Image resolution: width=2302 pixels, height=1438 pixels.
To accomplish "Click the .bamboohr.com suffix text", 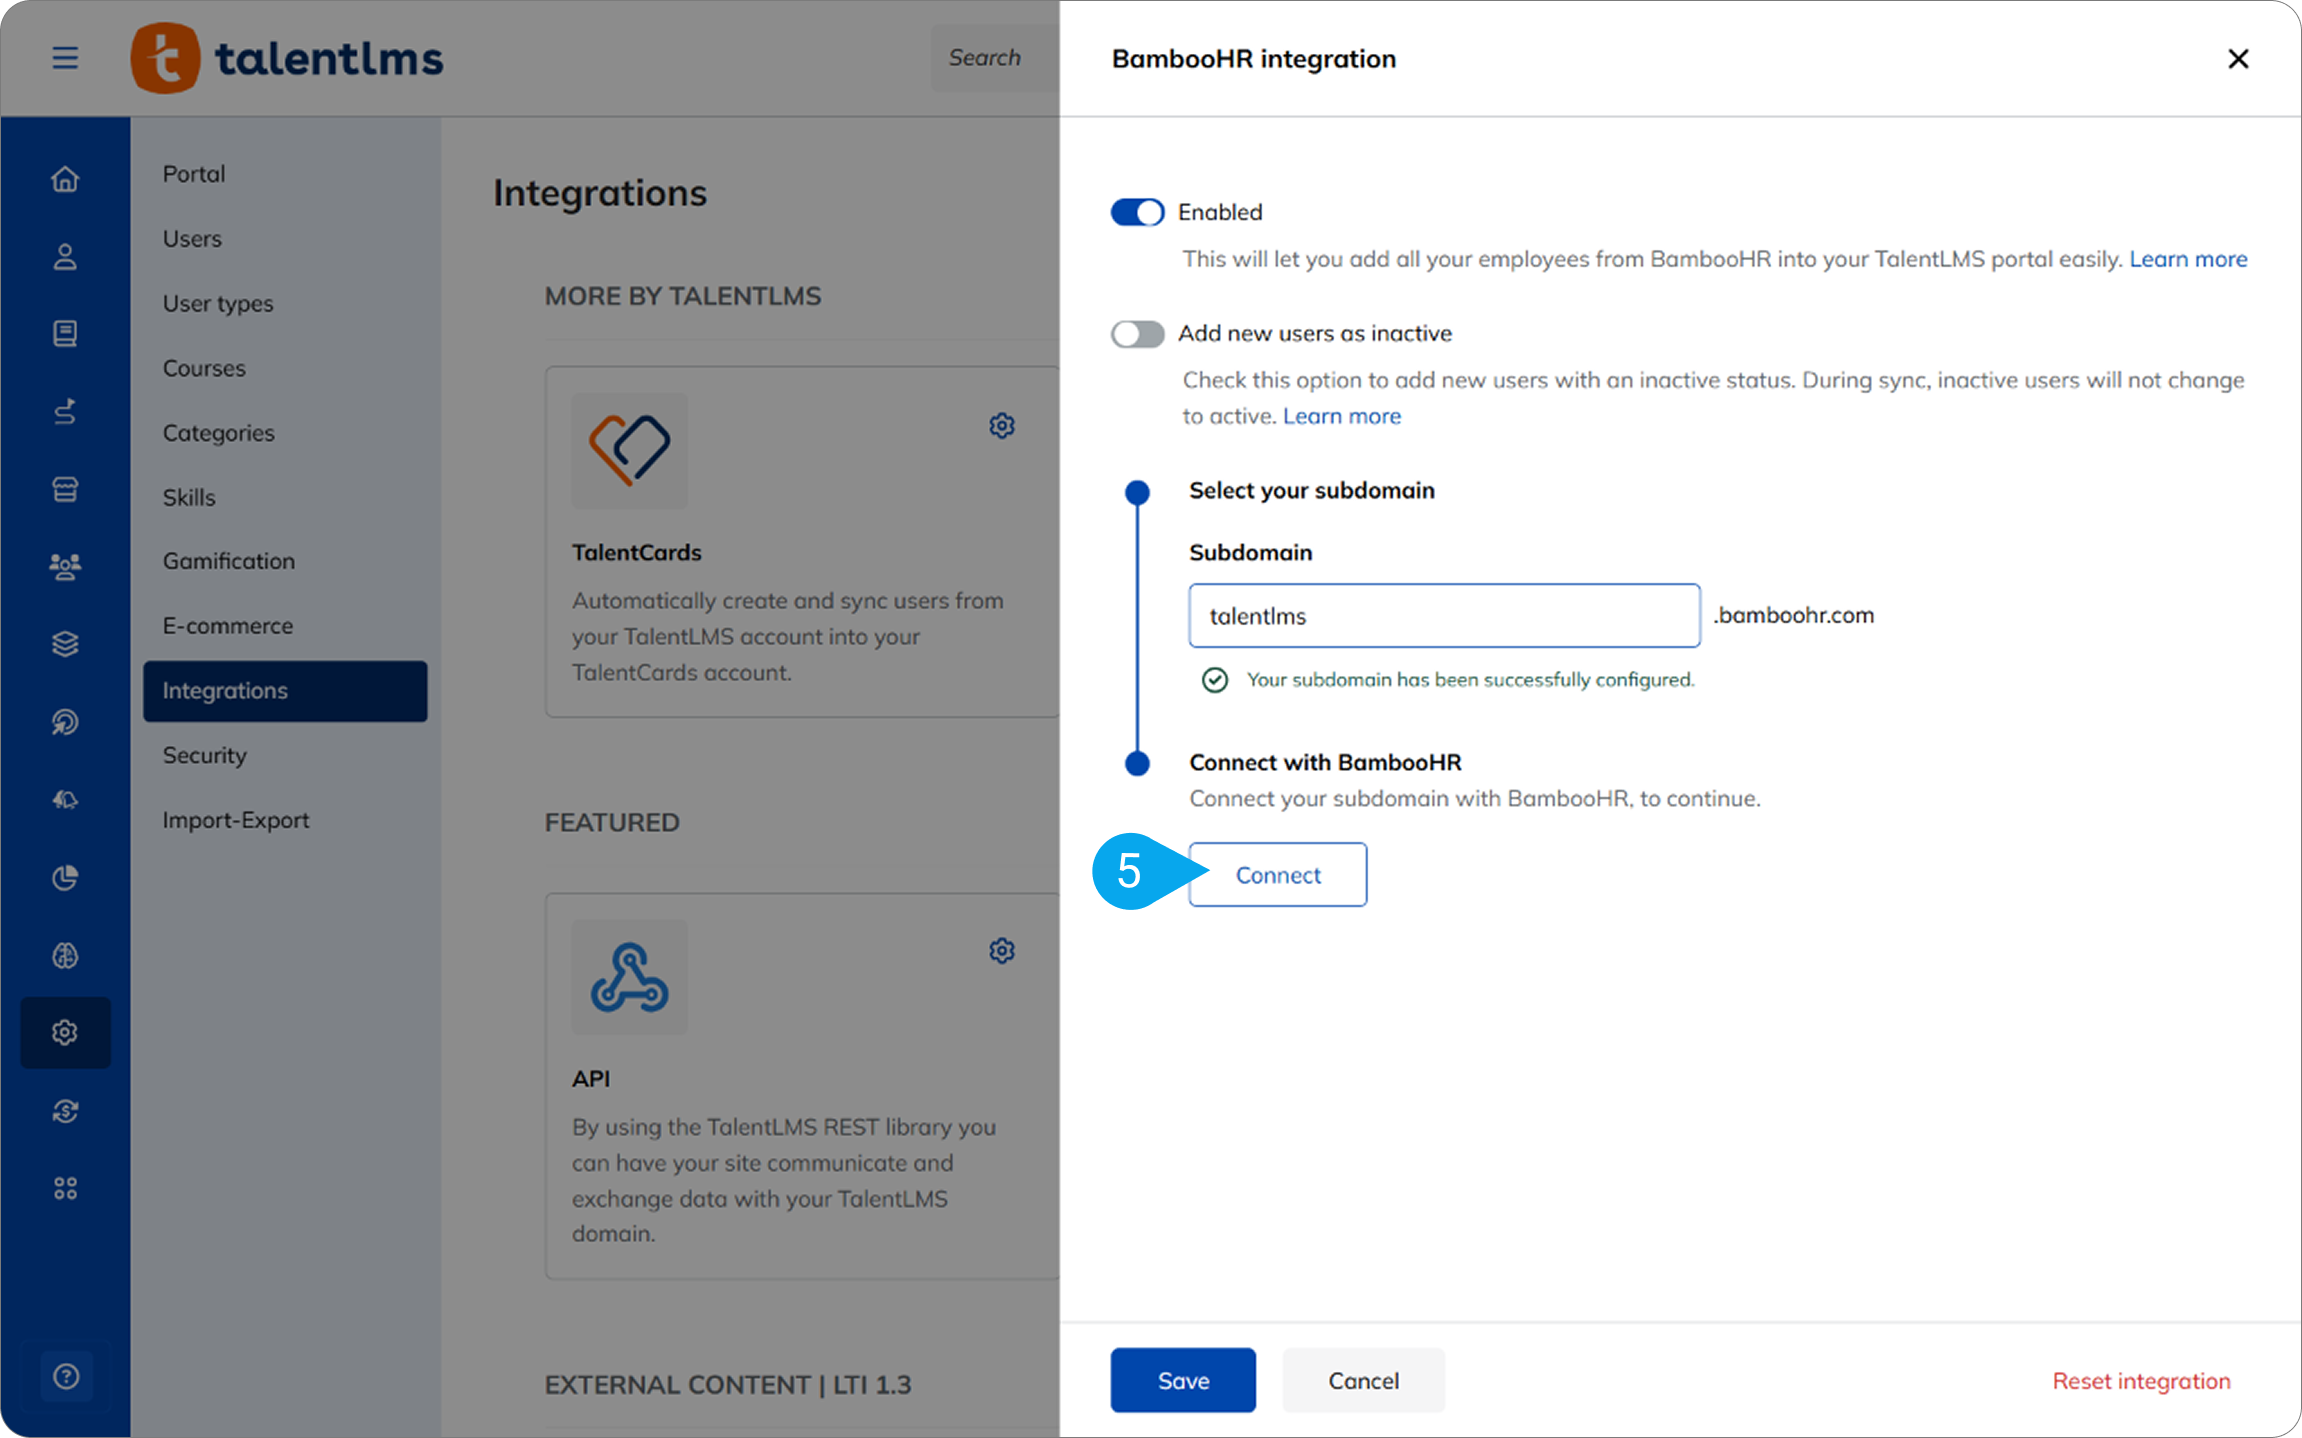I will click(1794, 615).
